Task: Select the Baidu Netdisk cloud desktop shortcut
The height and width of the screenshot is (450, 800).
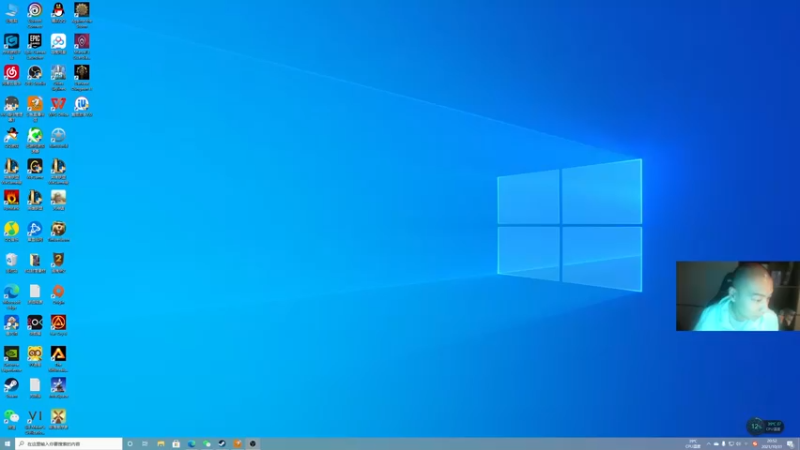Action: pyautogui.click(x=58, y=44)
